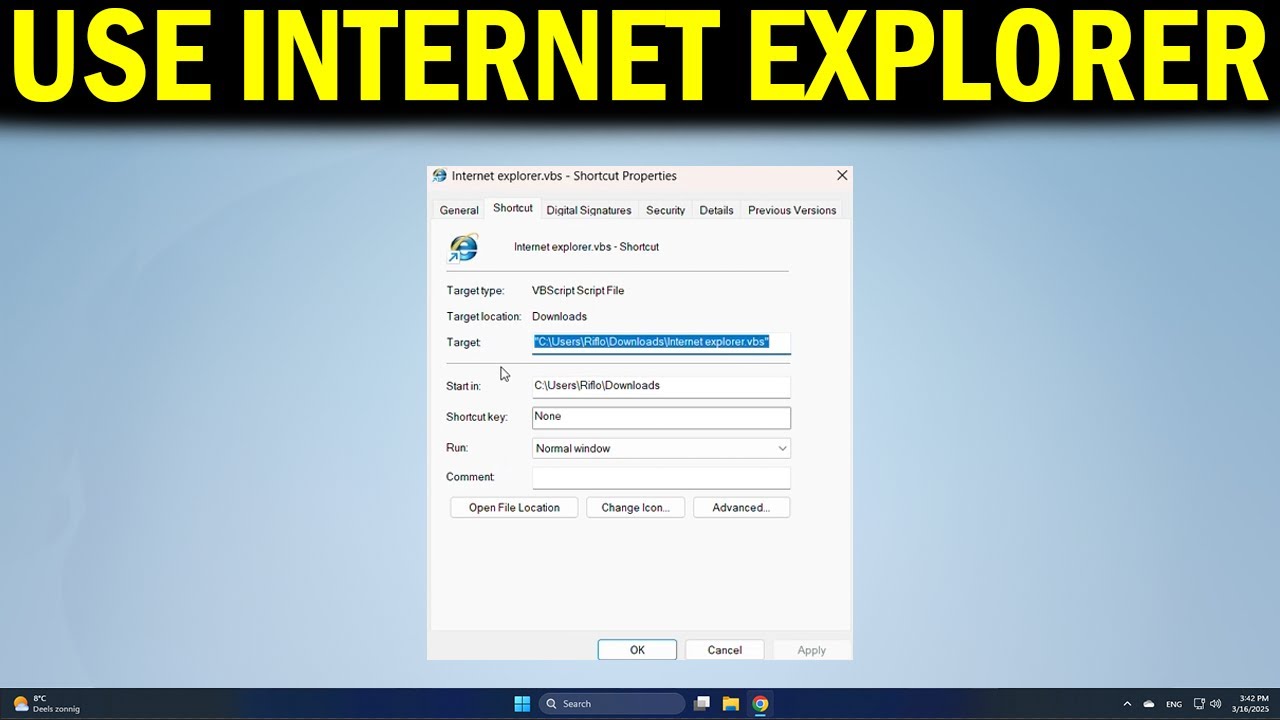1280x720 pixels.
Task: Open Task View from the taskbar
Action: [x=702, y=704]
